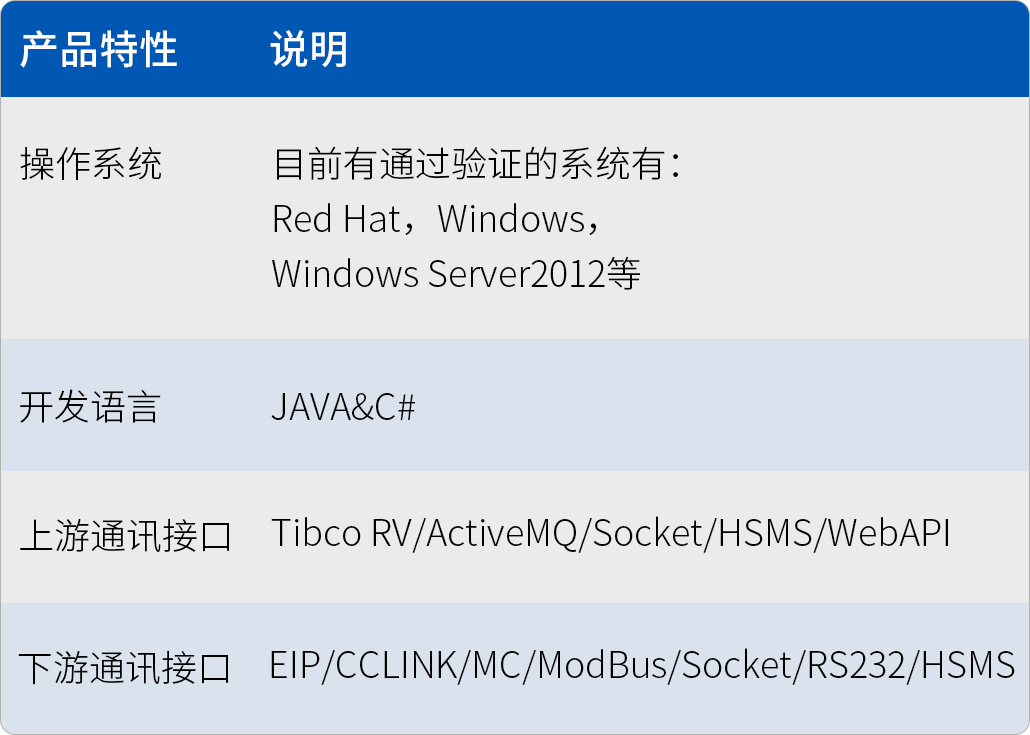Viewport: 1030px width, 735px height.
Task: Click the Red Hat text
Action: click(x=336, y=219)
